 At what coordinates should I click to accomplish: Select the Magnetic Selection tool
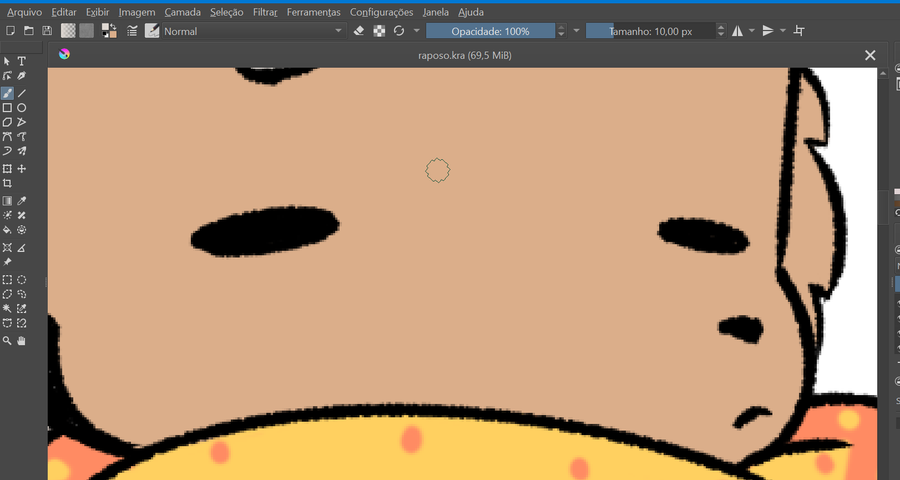(21, 323)
